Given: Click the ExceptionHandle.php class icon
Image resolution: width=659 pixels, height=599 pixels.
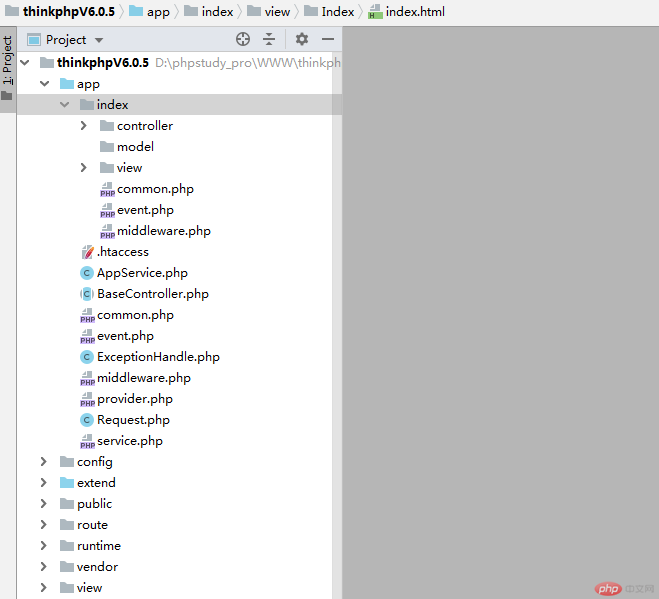Looking at the screenshot, I should pyautogui.click(x=87, y=357).
